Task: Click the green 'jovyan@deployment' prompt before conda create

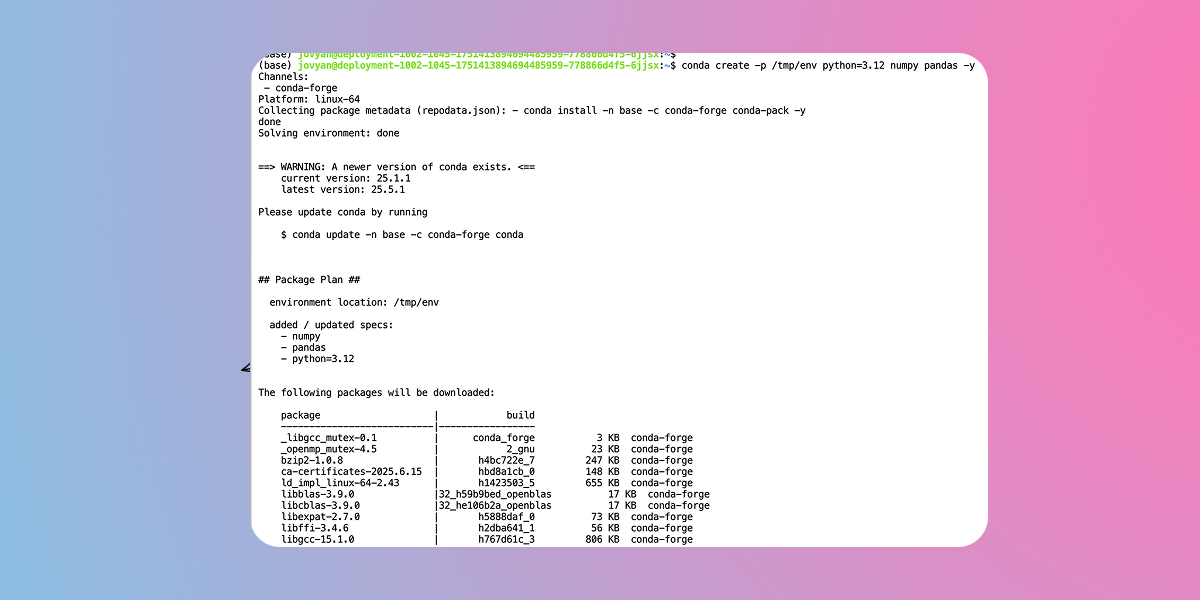Action: point(479,65)
